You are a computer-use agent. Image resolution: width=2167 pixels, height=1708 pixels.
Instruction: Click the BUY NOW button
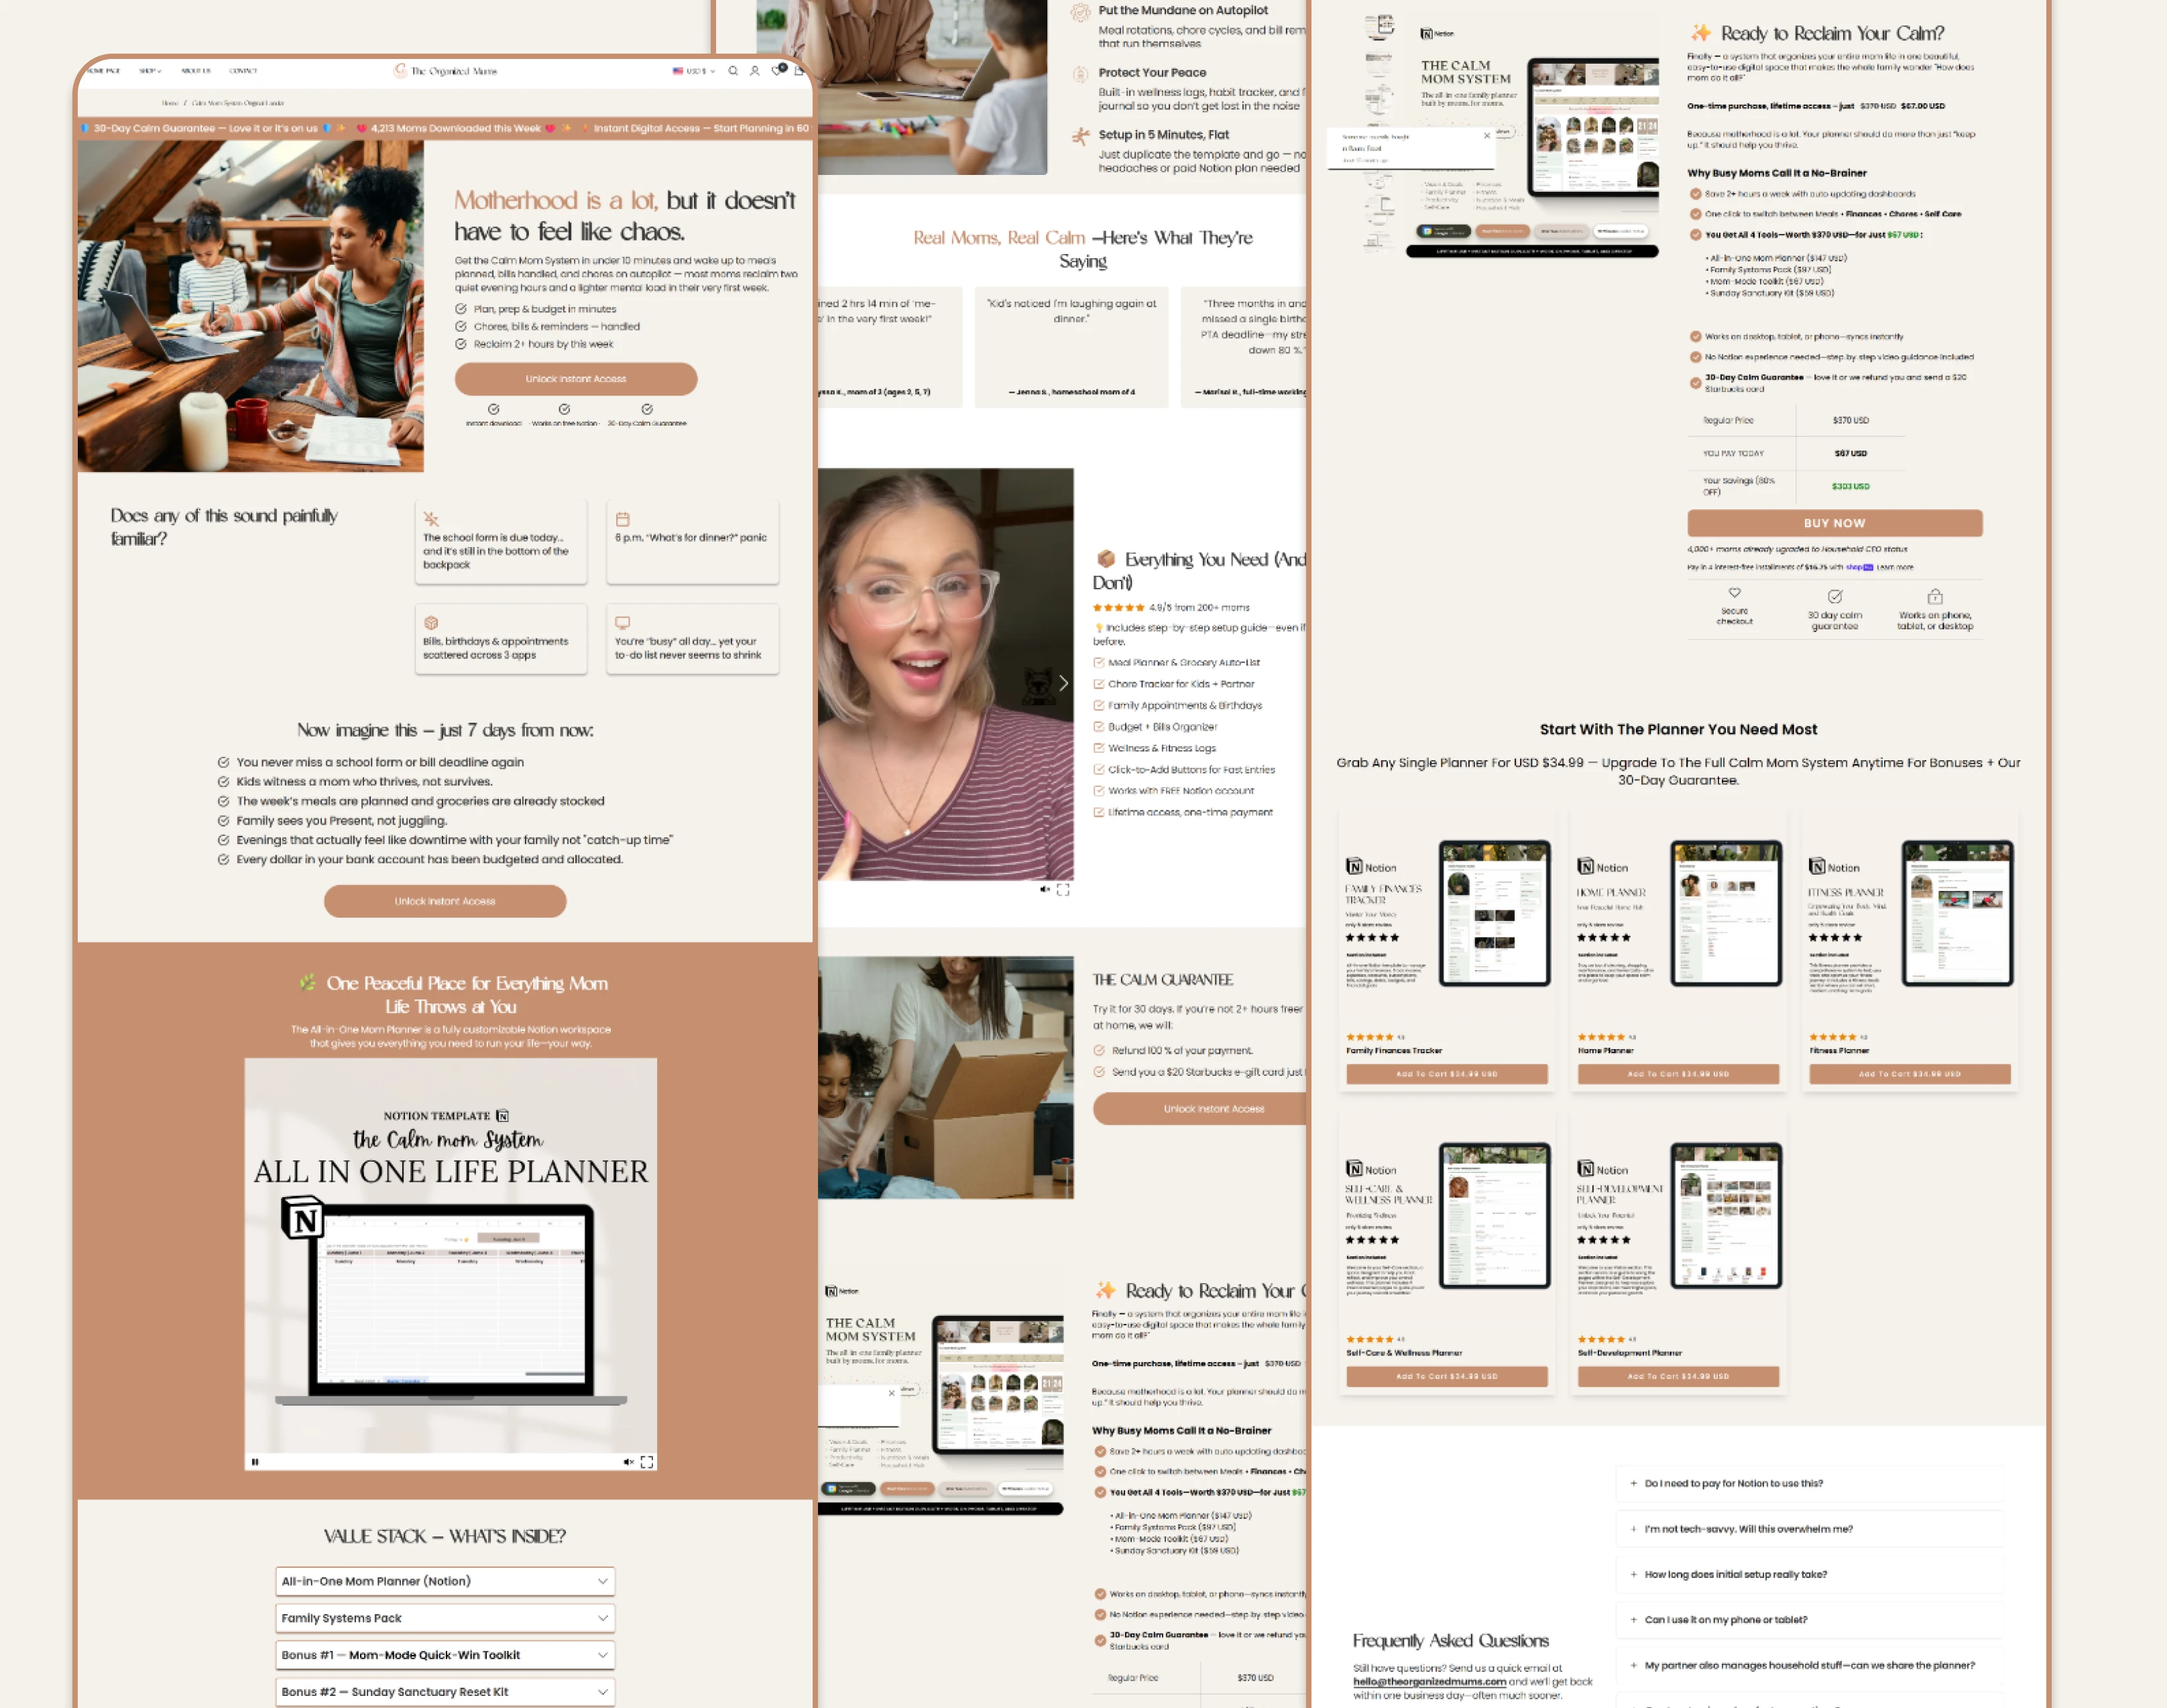coord(1834,523)
